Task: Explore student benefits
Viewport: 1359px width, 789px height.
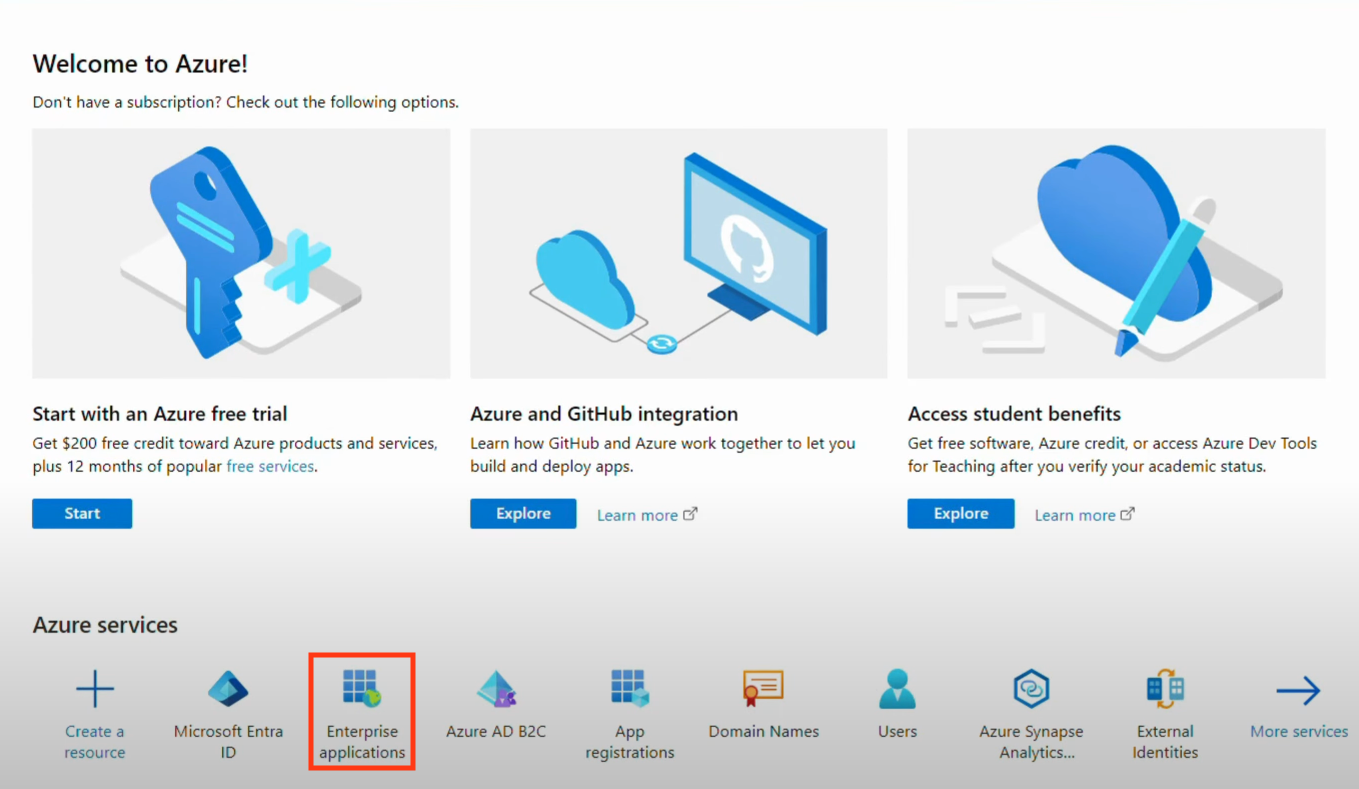Action: 961,513
